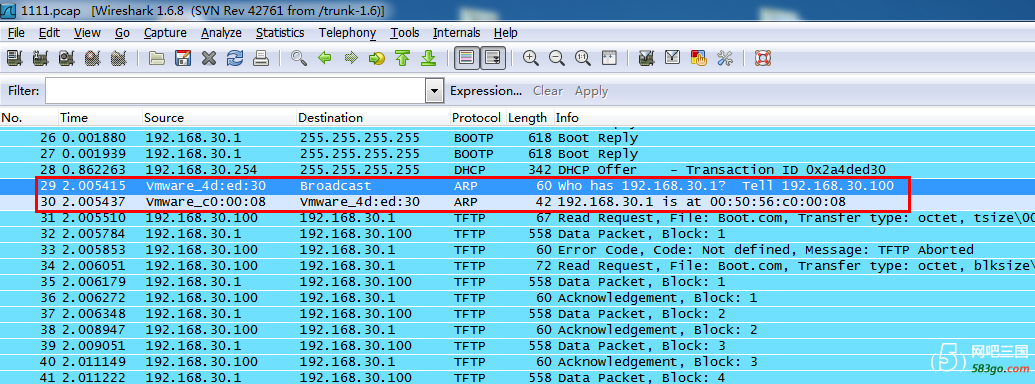
Task: Select packet 36 Acknowledgement Block 1 row
Action: [518, 298]
